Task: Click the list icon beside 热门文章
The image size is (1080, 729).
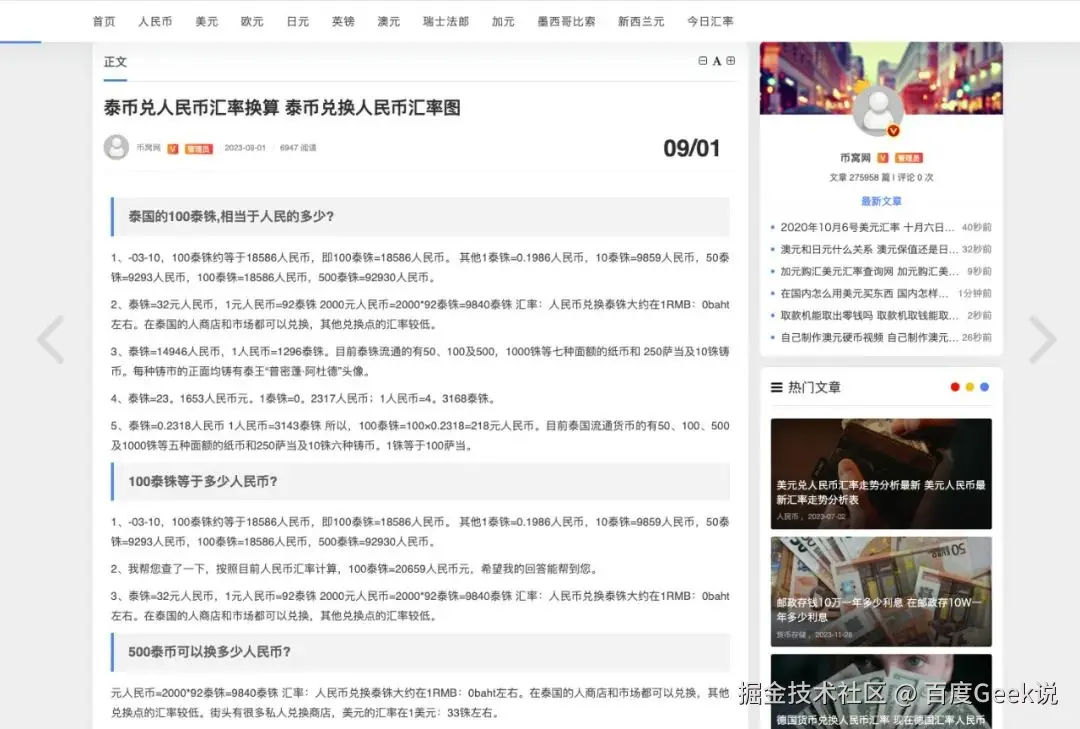Action: [x=775, y=388]
